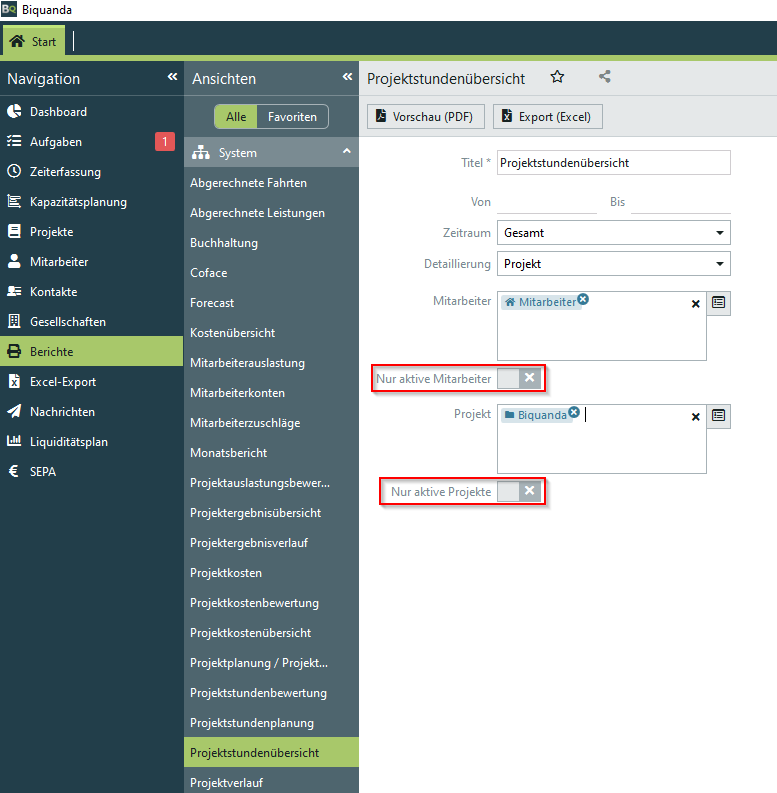Remove the Mitarbeiter tag via its x badge
The width and height of the screenshot is (777, 793).
click(583, 298)
